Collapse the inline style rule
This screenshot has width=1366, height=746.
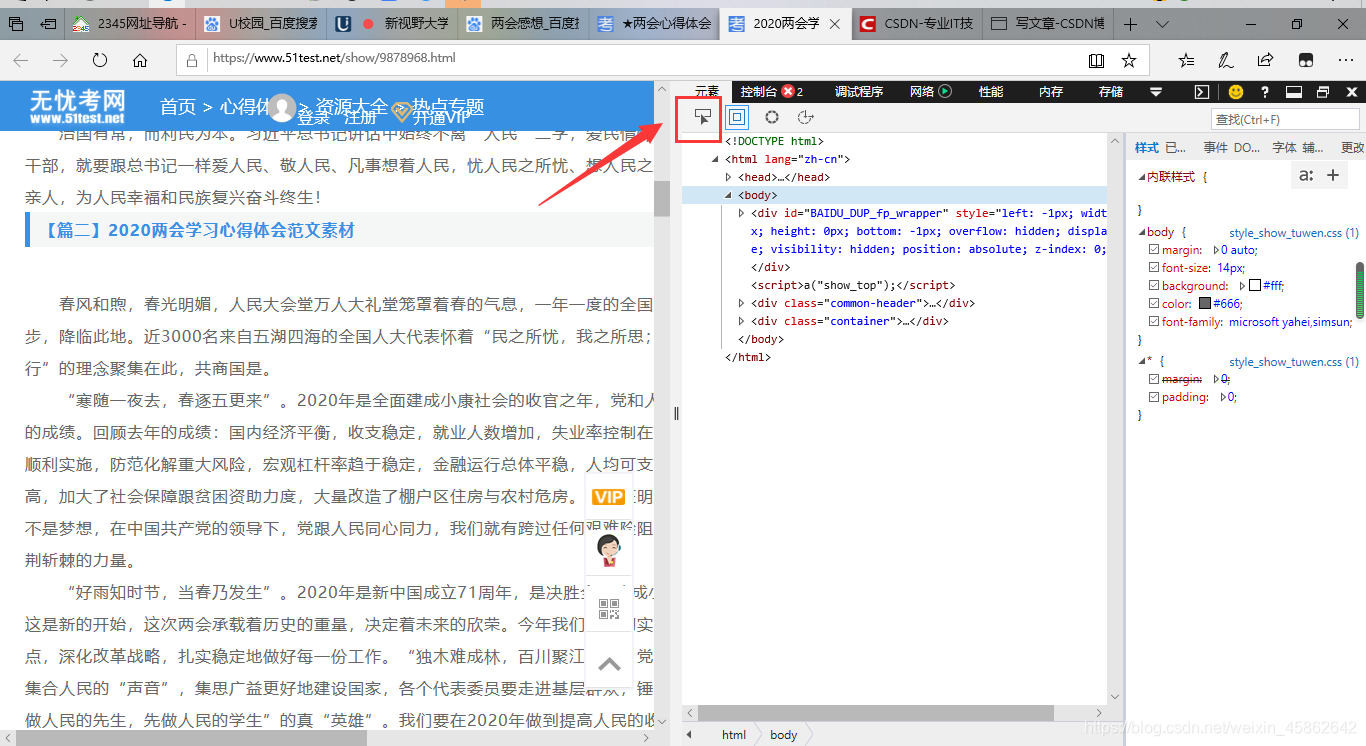point(1142,177)
